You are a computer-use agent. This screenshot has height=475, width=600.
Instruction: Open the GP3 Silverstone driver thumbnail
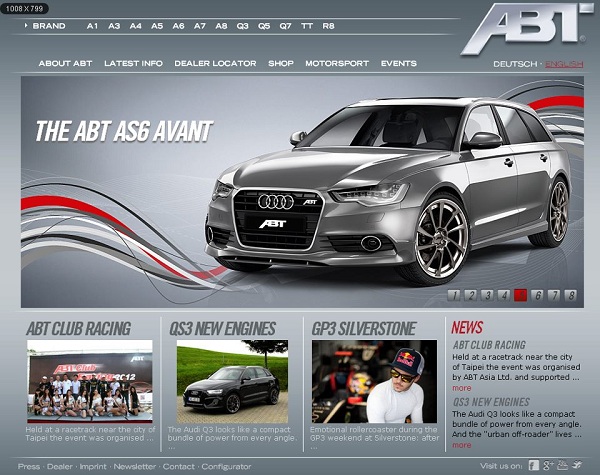(x=374, y=382)
